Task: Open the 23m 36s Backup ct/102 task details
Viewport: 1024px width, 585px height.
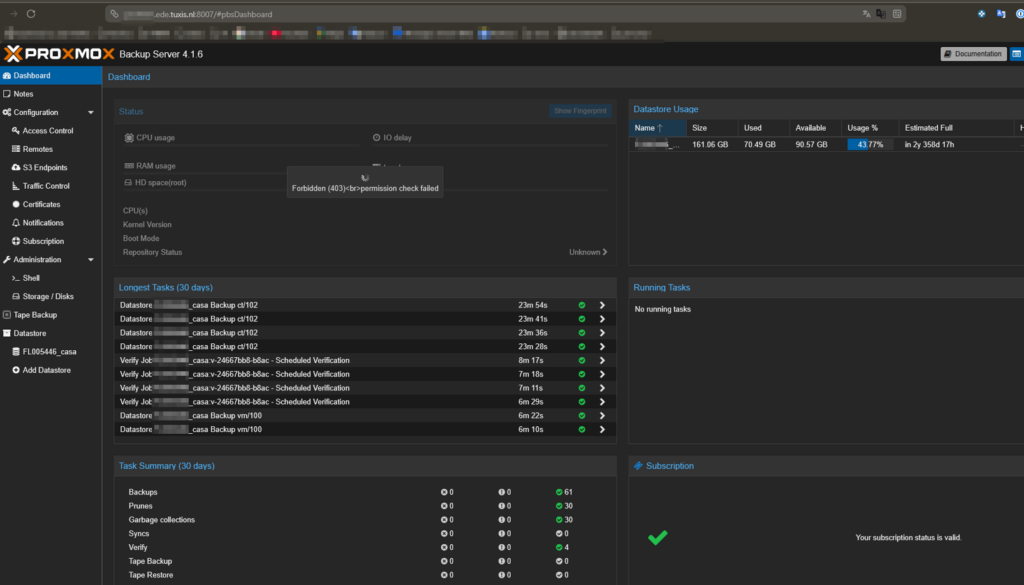Action: 602,332
